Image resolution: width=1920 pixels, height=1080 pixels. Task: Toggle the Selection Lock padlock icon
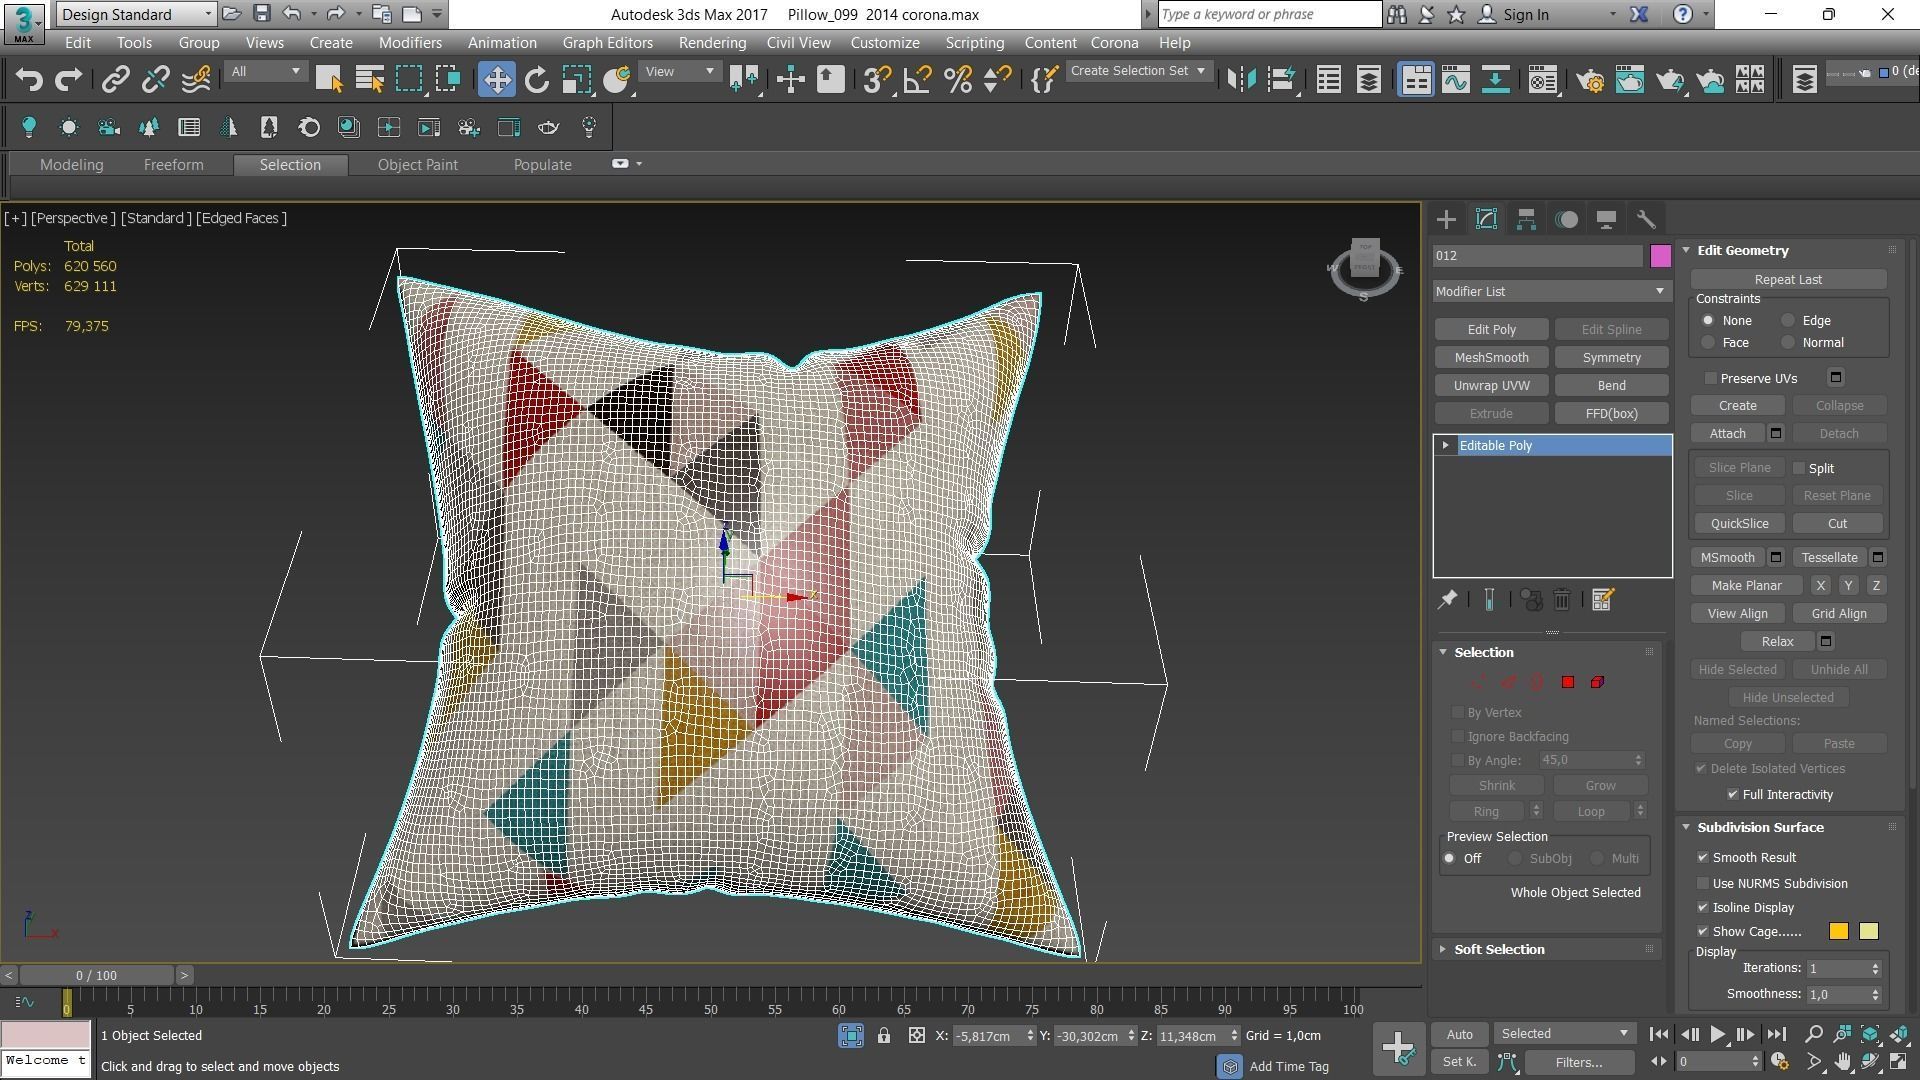[884, 1036]
